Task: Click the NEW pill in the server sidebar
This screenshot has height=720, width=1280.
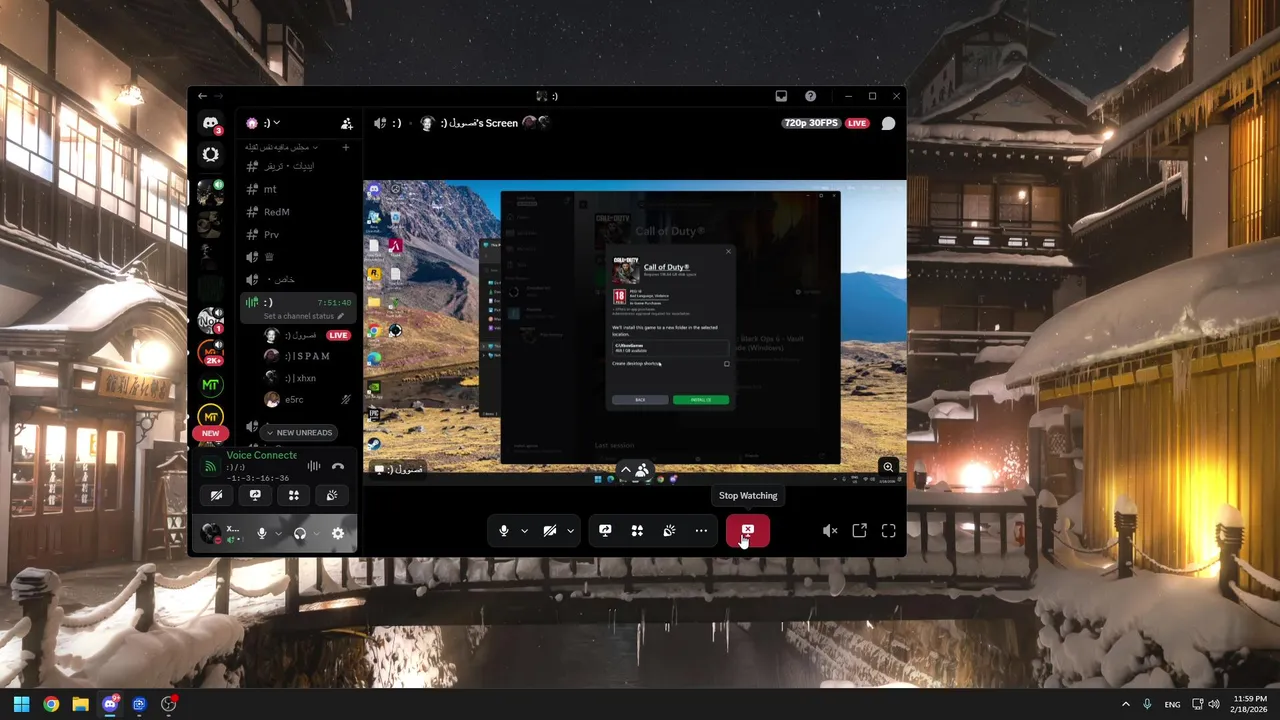Action: pyautogui.click(x=210, y=433)
